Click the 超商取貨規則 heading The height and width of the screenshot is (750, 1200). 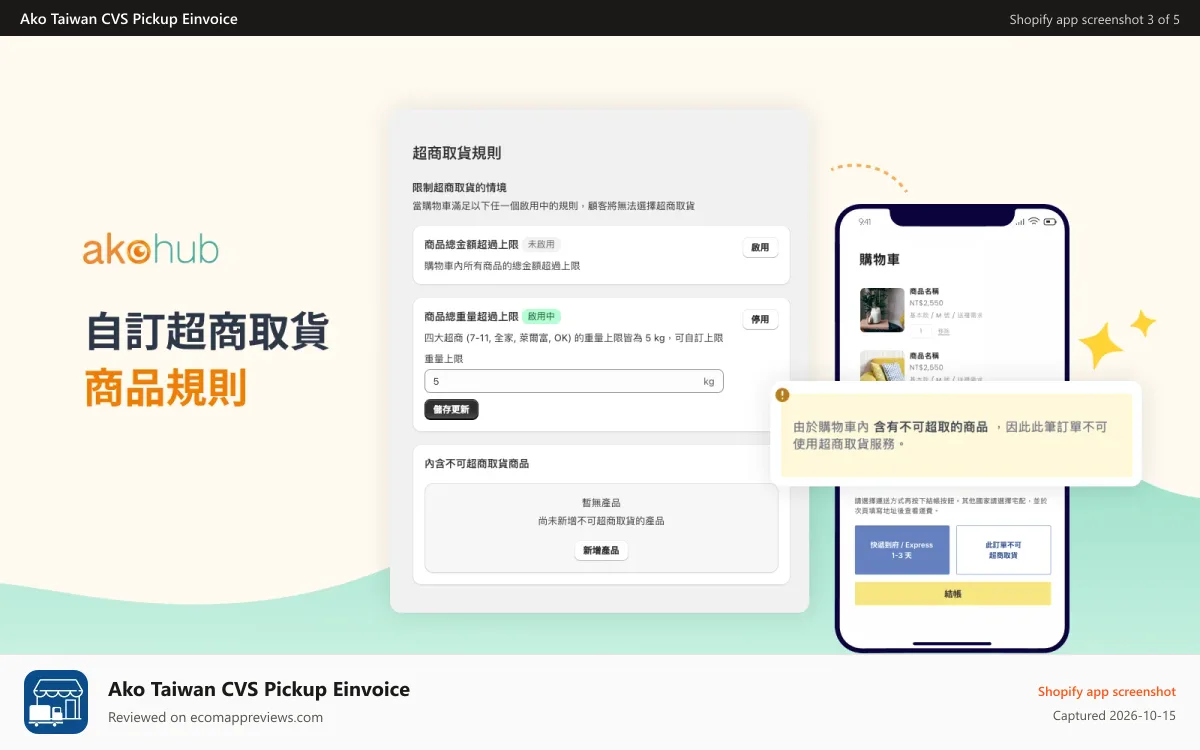pos(457,153)
